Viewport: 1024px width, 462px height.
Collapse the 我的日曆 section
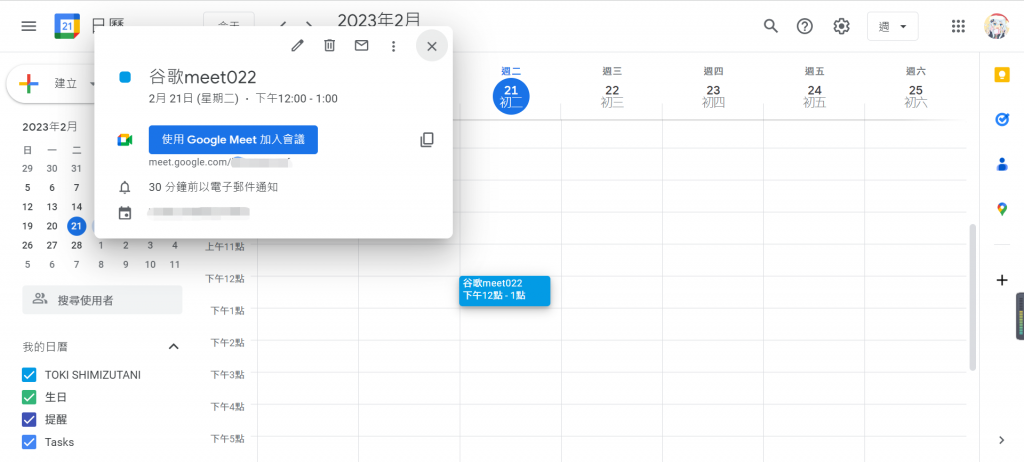[x=174, y=346]
